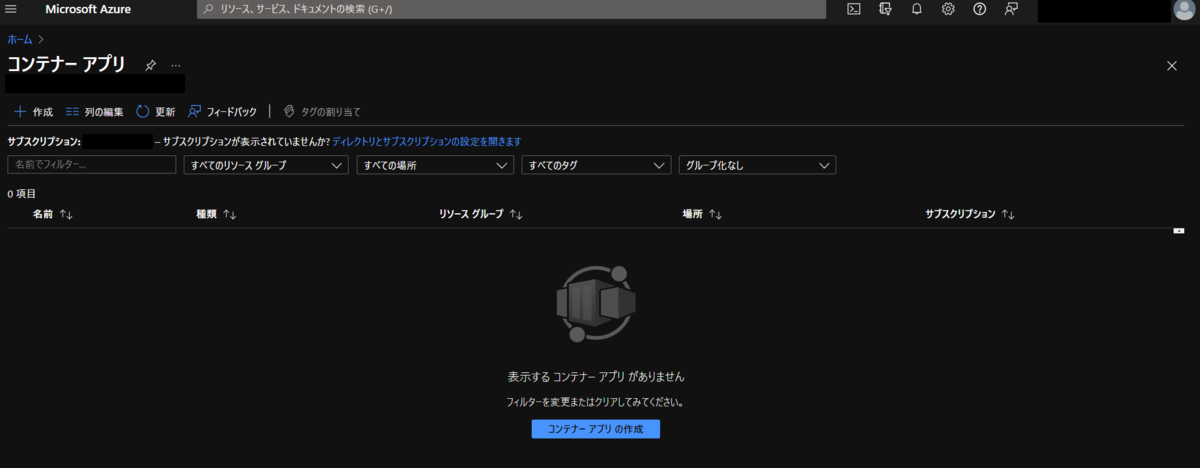Pin the コンテナー アプリ page
This screenshot has height=468, width=1200.
150,65
